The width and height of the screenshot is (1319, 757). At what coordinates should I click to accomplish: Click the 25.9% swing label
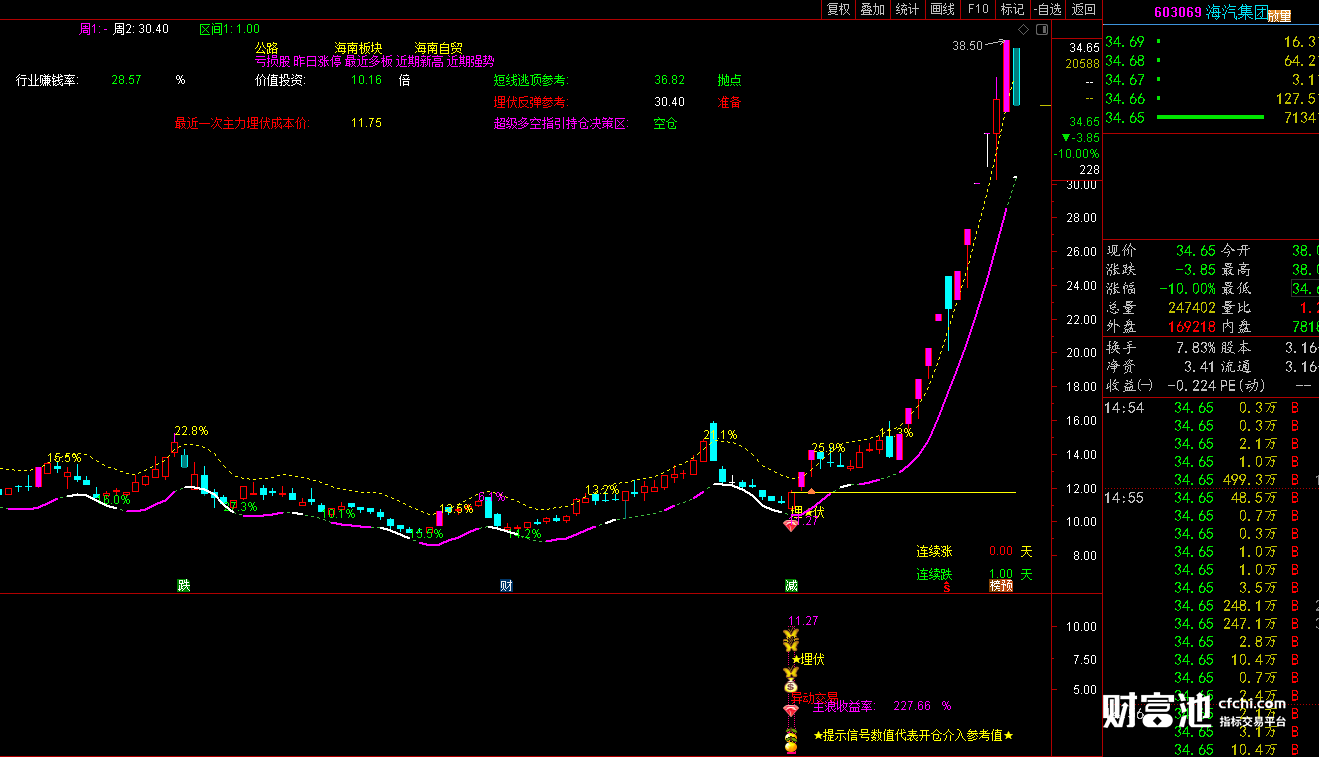point(828,447)
